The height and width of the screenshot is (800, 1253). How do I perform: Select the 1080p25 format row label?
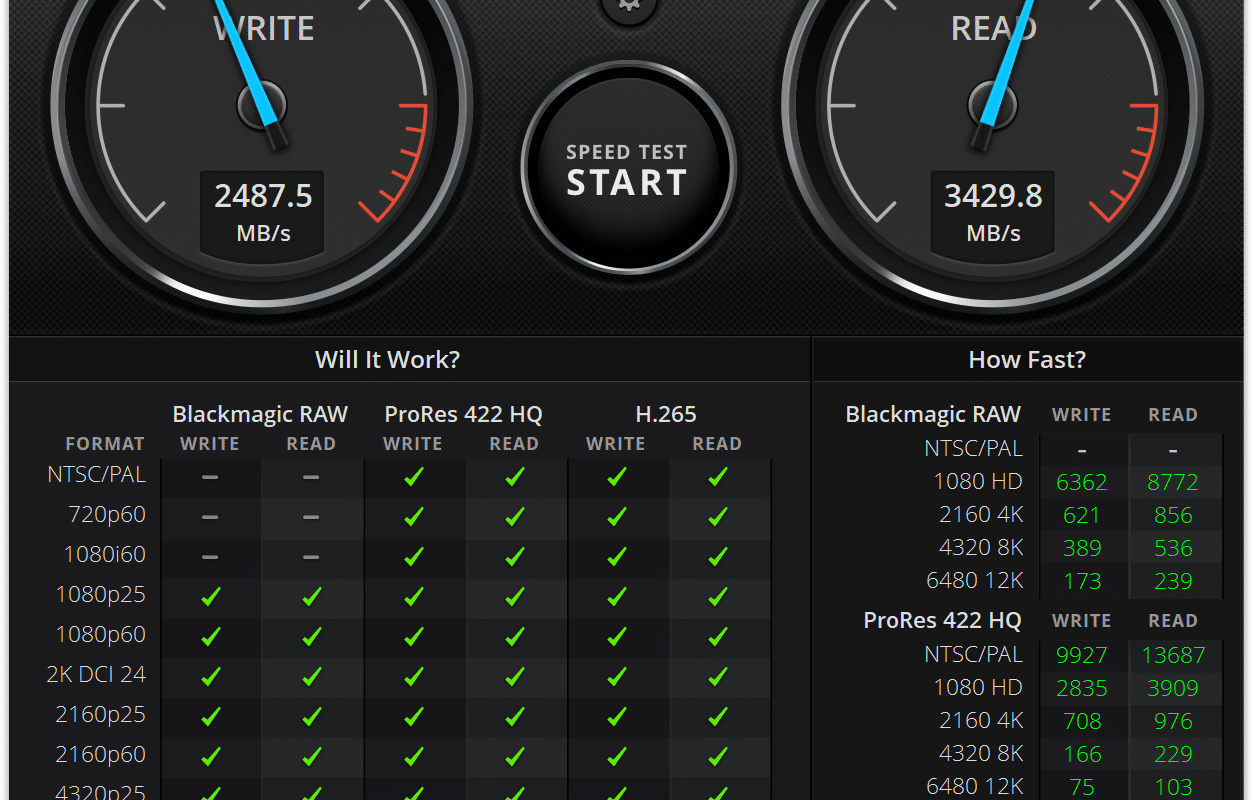tap(101, 595)
